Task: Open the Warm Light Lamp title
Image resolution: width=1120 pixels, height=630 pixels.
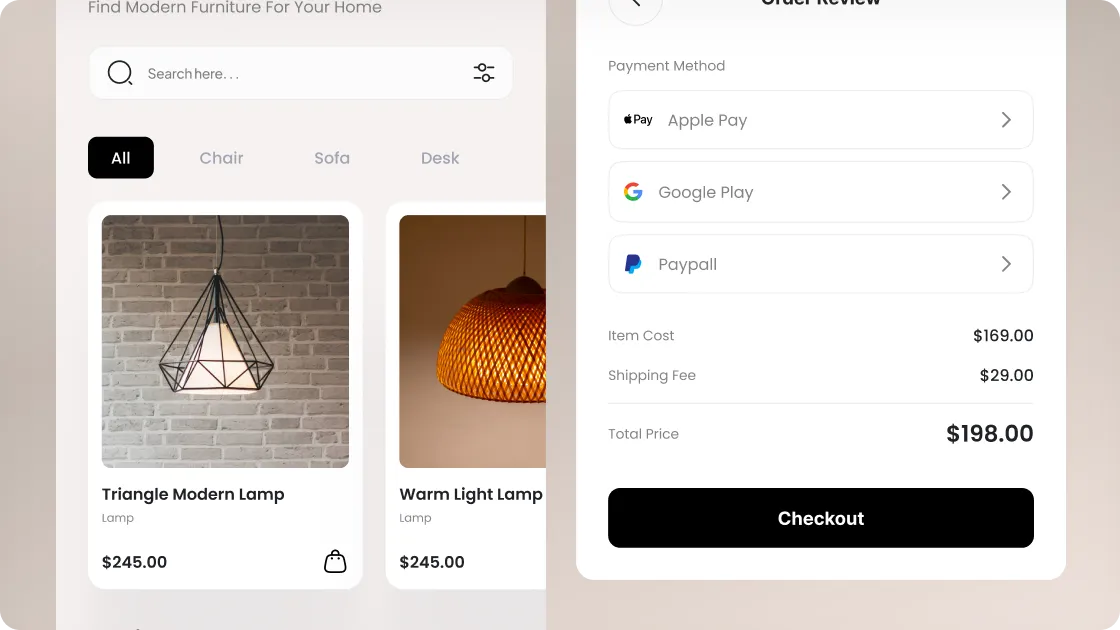Action: (471, 494)
